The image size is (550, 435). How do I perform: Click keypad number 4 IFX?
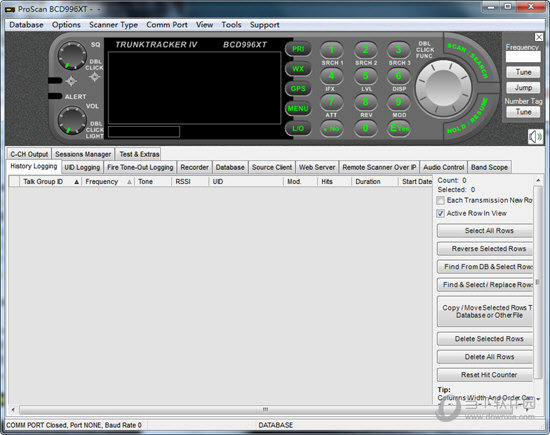coord(331,76)
